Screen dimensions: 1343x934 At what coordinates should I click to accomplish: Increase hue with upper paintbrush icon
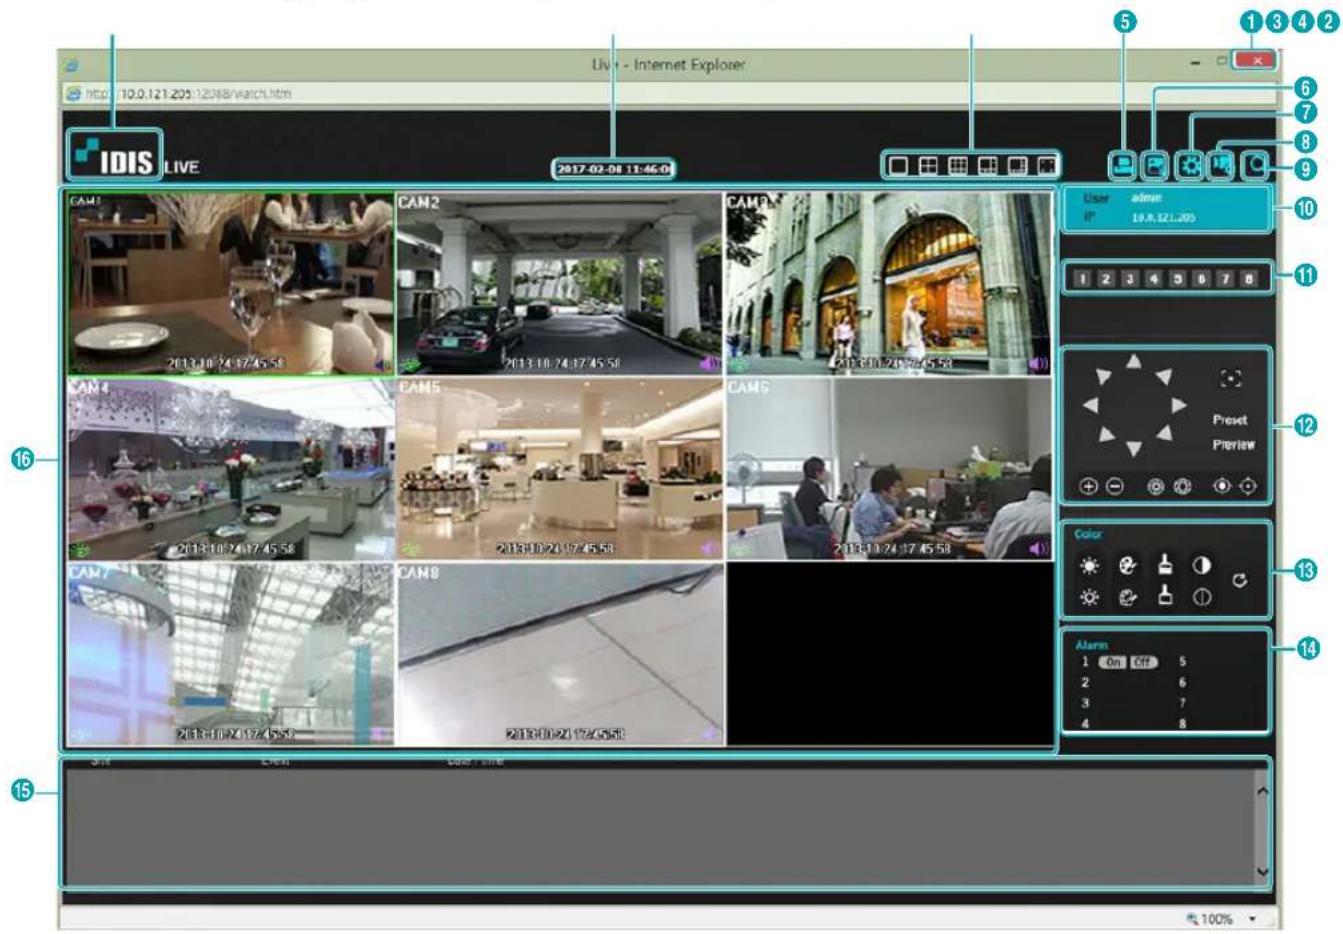(x=1164, y=566)
